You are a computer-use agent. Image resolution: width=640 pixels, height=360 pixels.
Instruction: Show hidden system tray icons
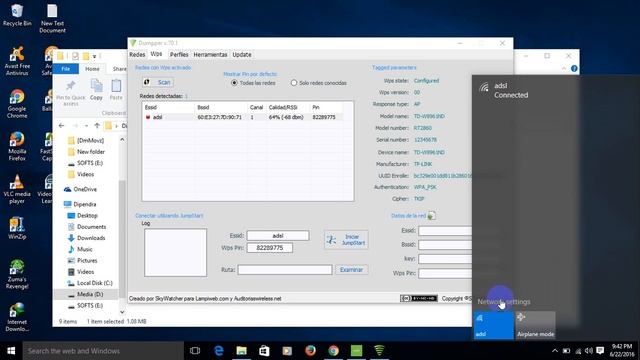555,351
